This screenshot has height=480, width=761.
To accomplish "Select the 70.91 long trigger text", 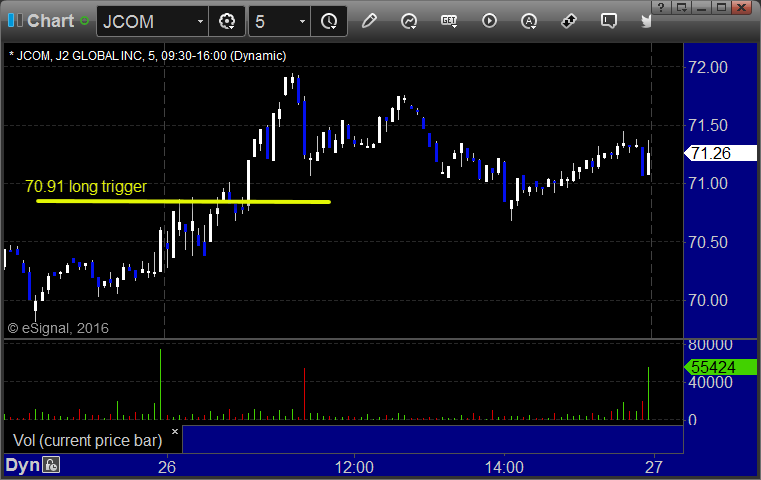I will 86,186.
